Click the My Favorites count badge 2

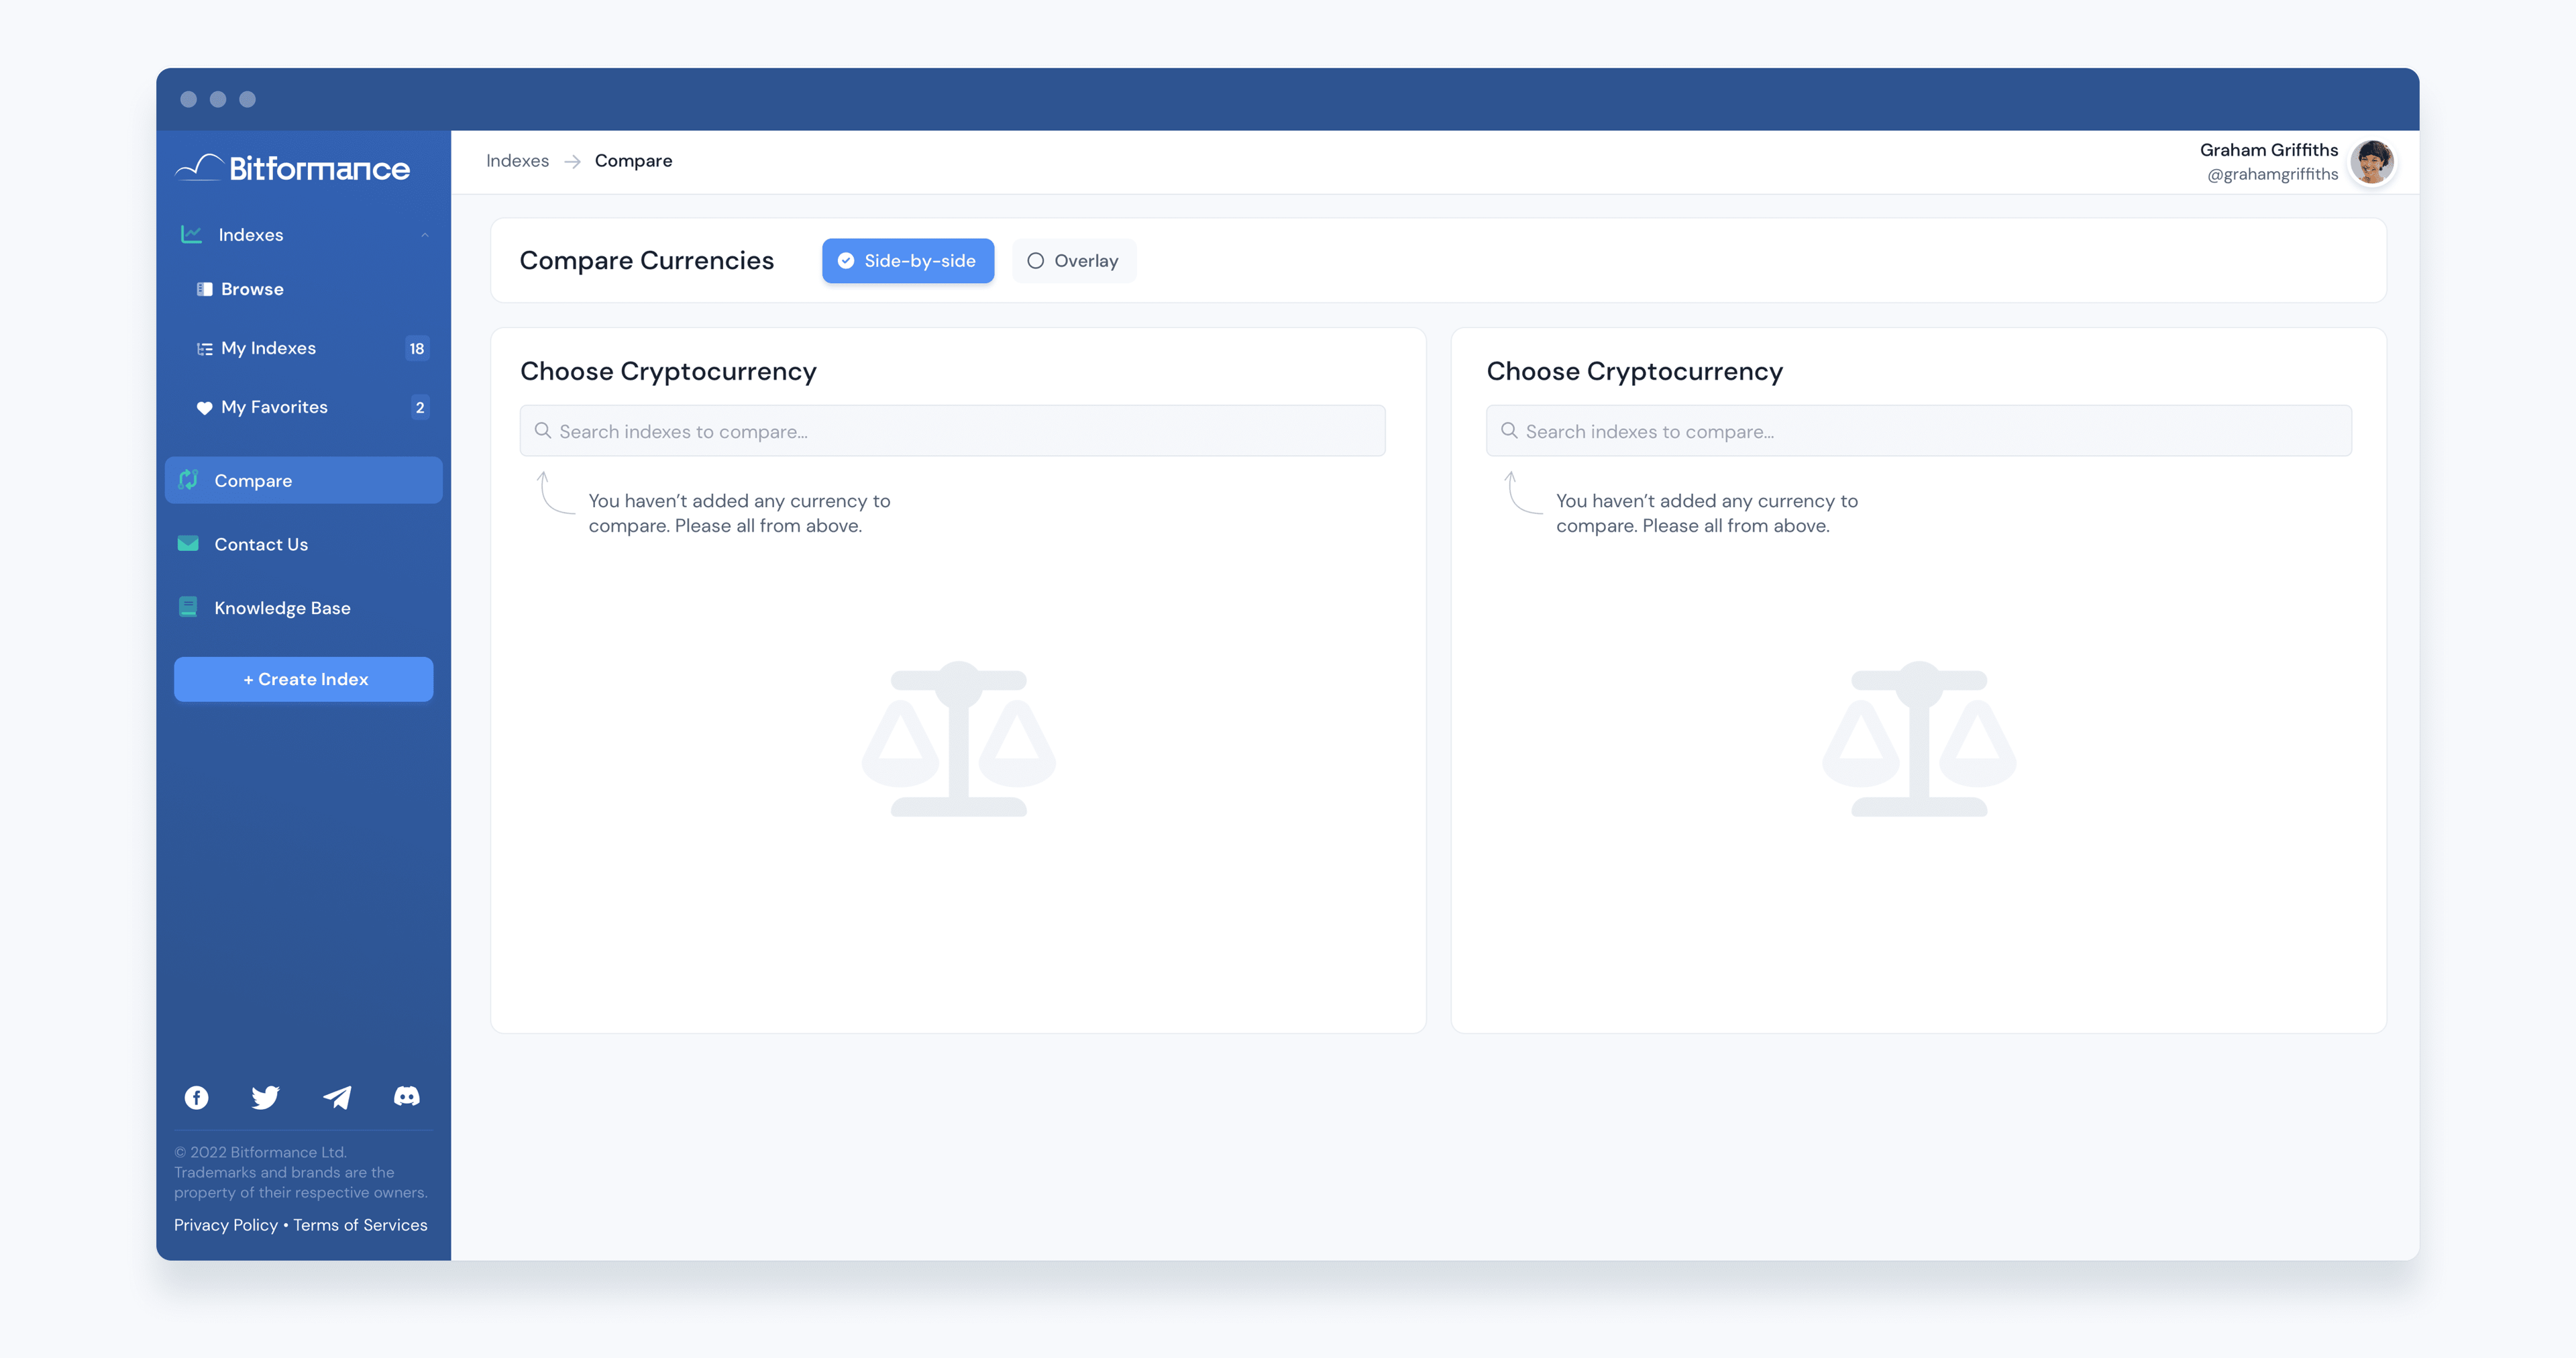point(420,407)
